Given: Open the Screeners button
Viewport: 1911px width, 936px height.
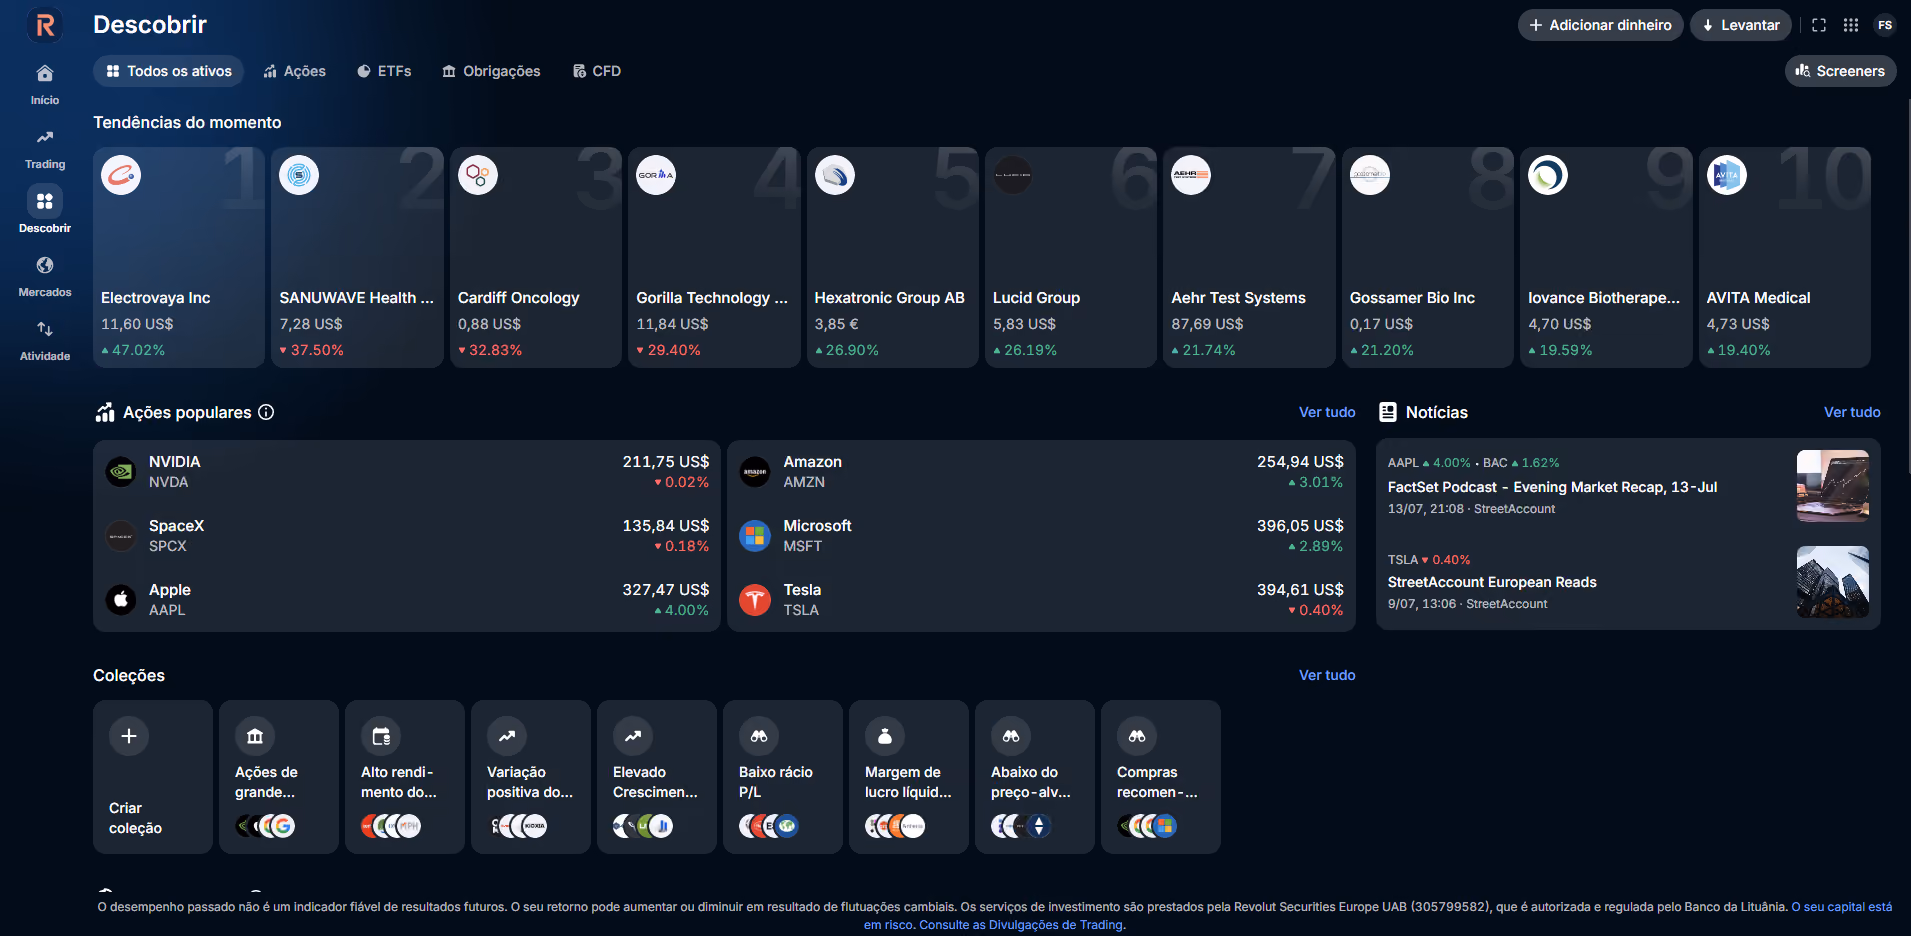Looking at the screenshot, I should point(1840,71).
